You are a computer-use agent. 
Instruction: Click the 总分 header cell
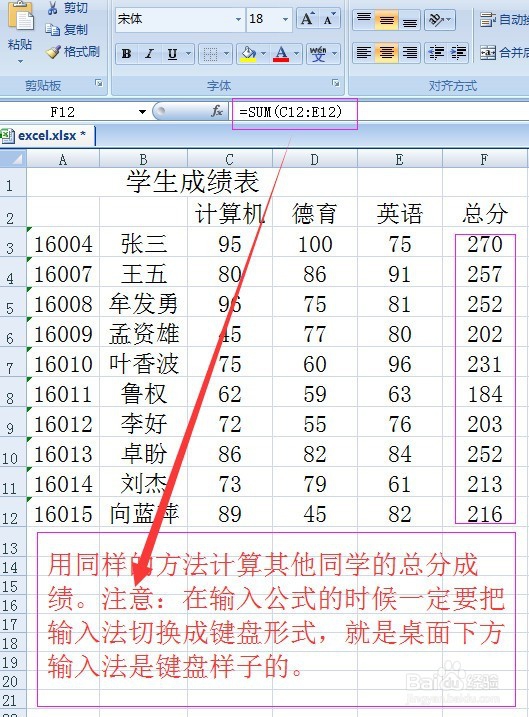click(485, 214)
